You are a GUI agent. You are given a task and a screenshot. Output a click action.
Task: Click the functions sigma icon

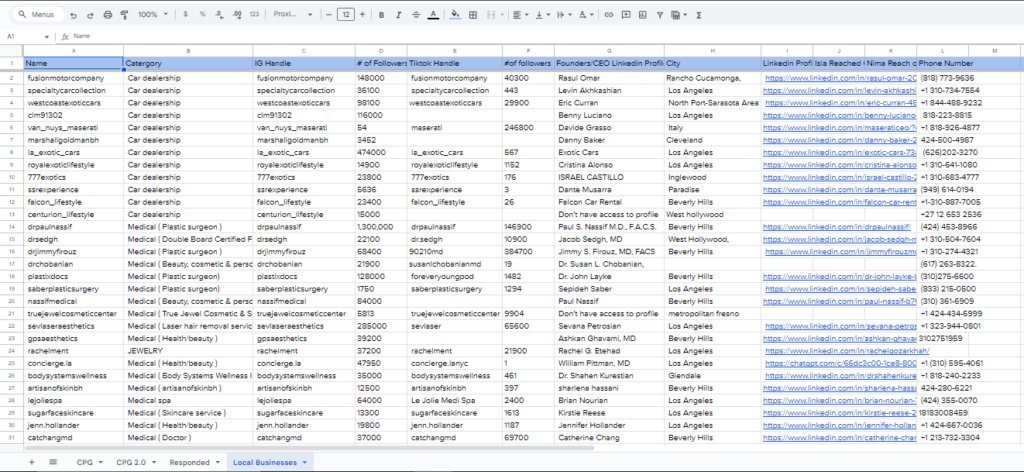699,14
